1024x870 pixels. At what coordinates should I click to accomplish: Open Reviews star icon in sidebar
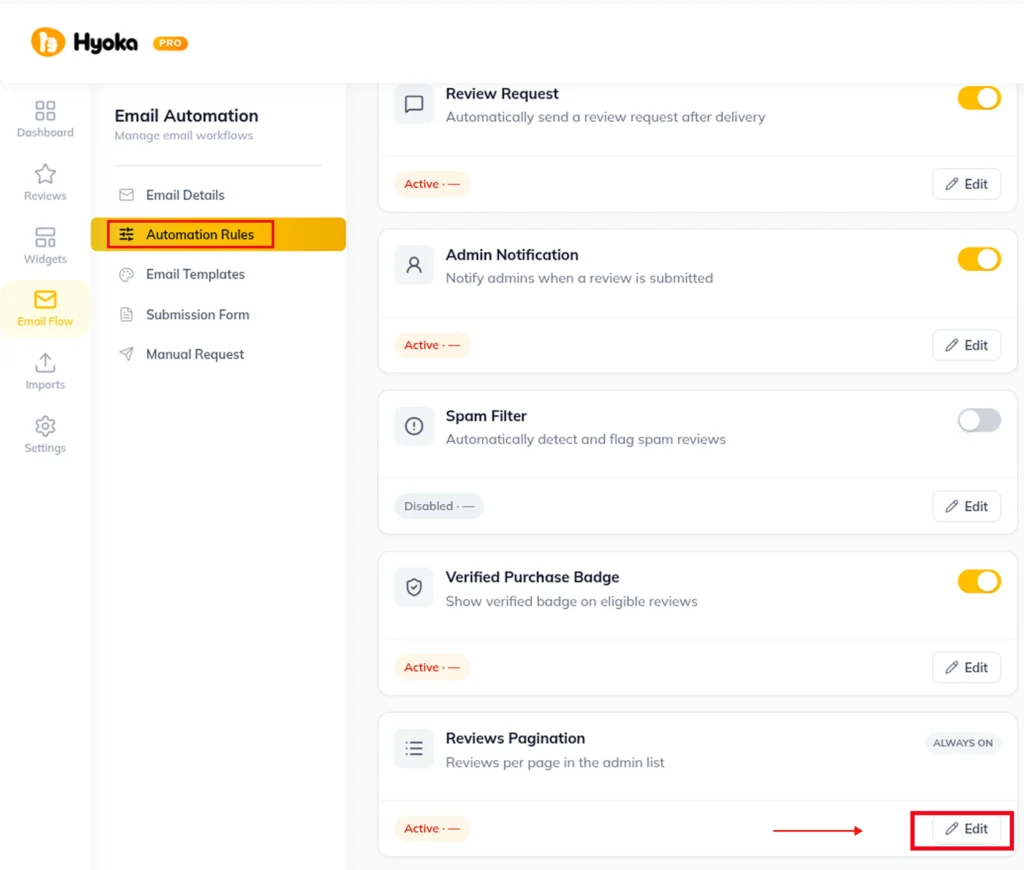pos(45,174)
